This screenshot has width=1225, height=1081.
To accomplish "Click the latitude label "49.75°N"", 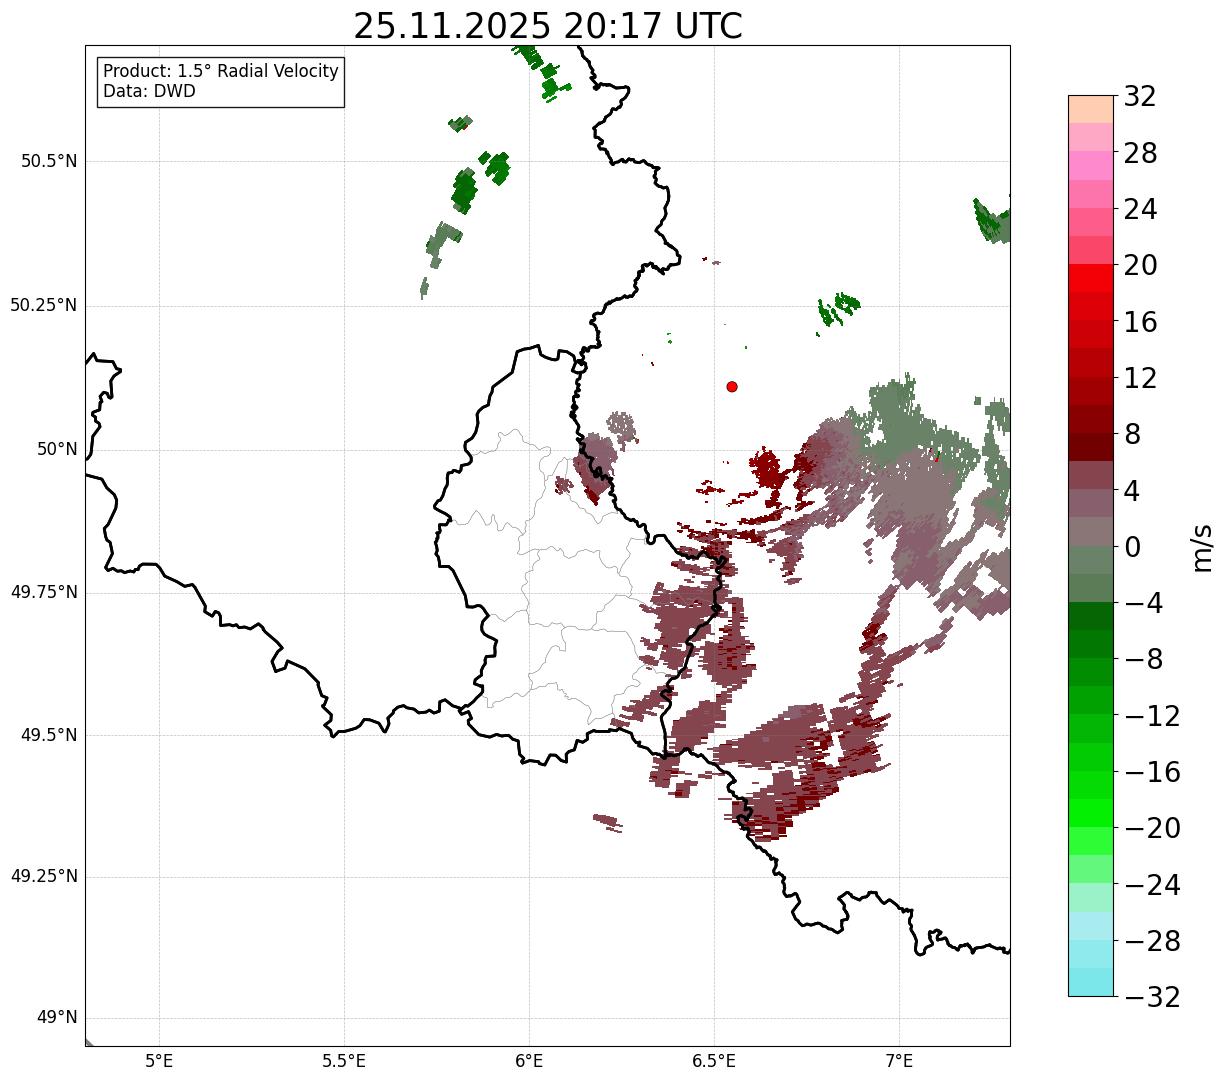I will pyautogui.click(x=44, y=592).
